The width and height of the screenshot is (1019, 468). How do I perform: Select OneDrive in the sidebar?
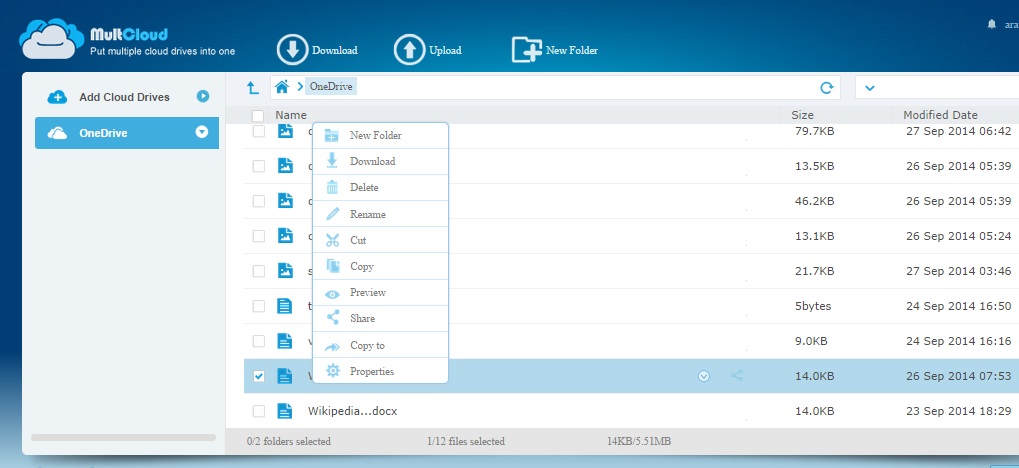[x=127, y=133]
